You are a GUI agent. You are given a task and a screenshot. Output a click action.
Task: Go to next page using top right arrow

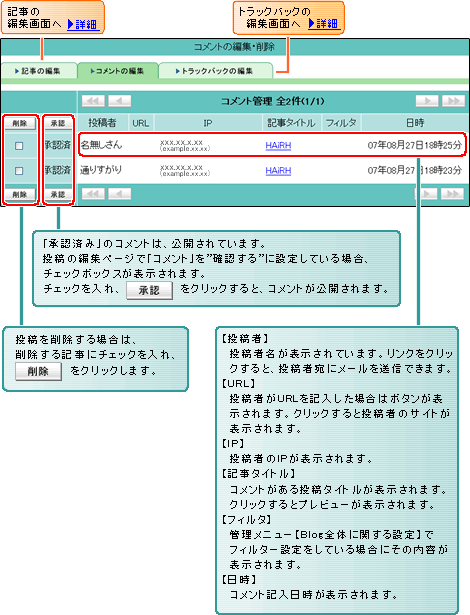427,101
